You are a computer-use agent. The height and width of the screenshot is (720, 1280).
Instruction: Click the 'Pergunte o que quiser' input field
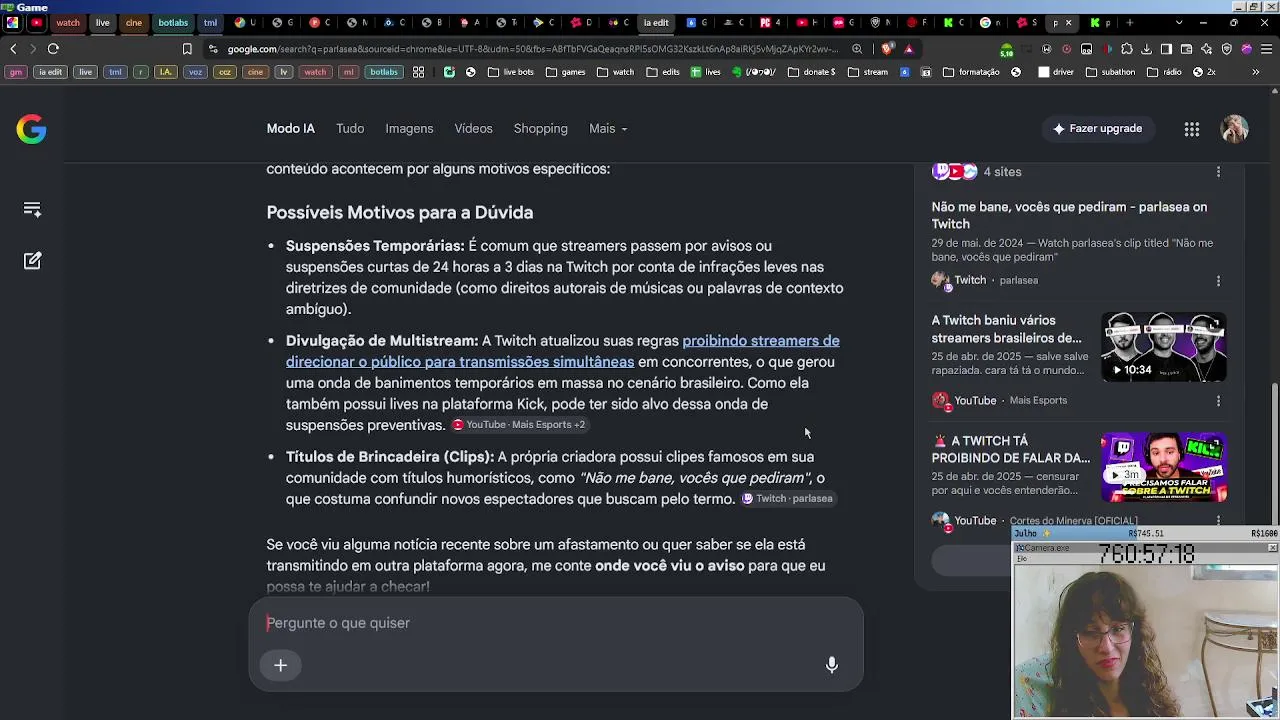pos(555,623)
